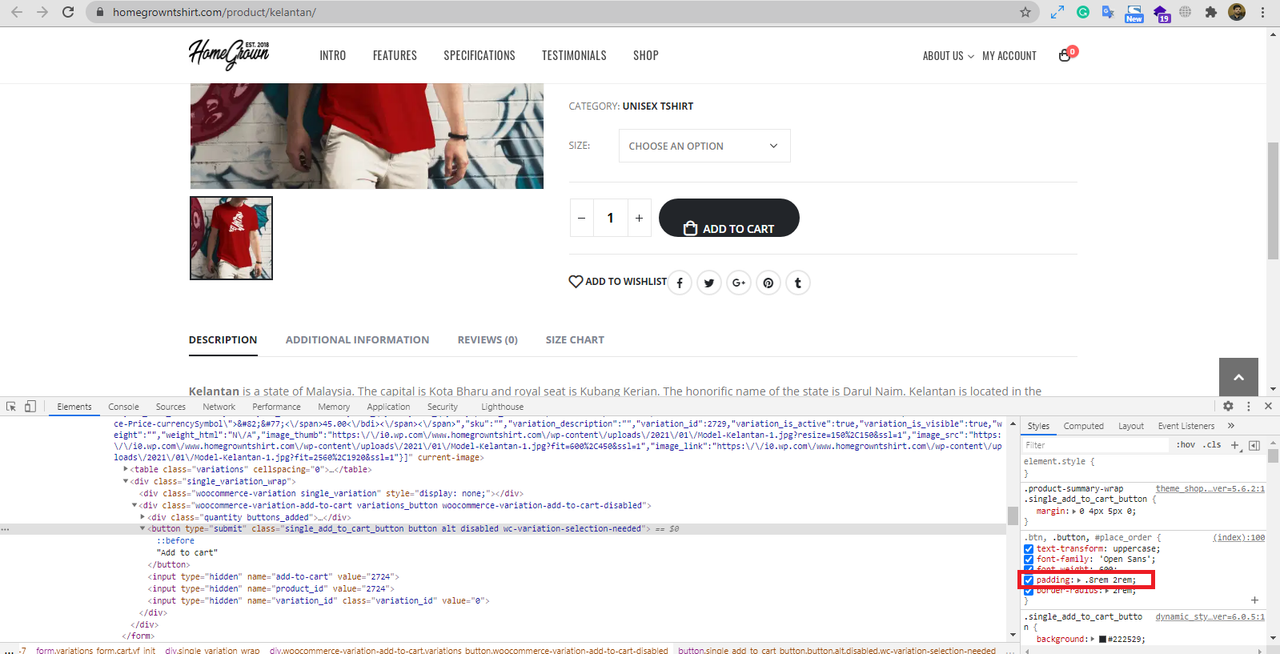Screen dimensions: 1280x654
Task: Add product to wishlist
Action: [617, 282]
